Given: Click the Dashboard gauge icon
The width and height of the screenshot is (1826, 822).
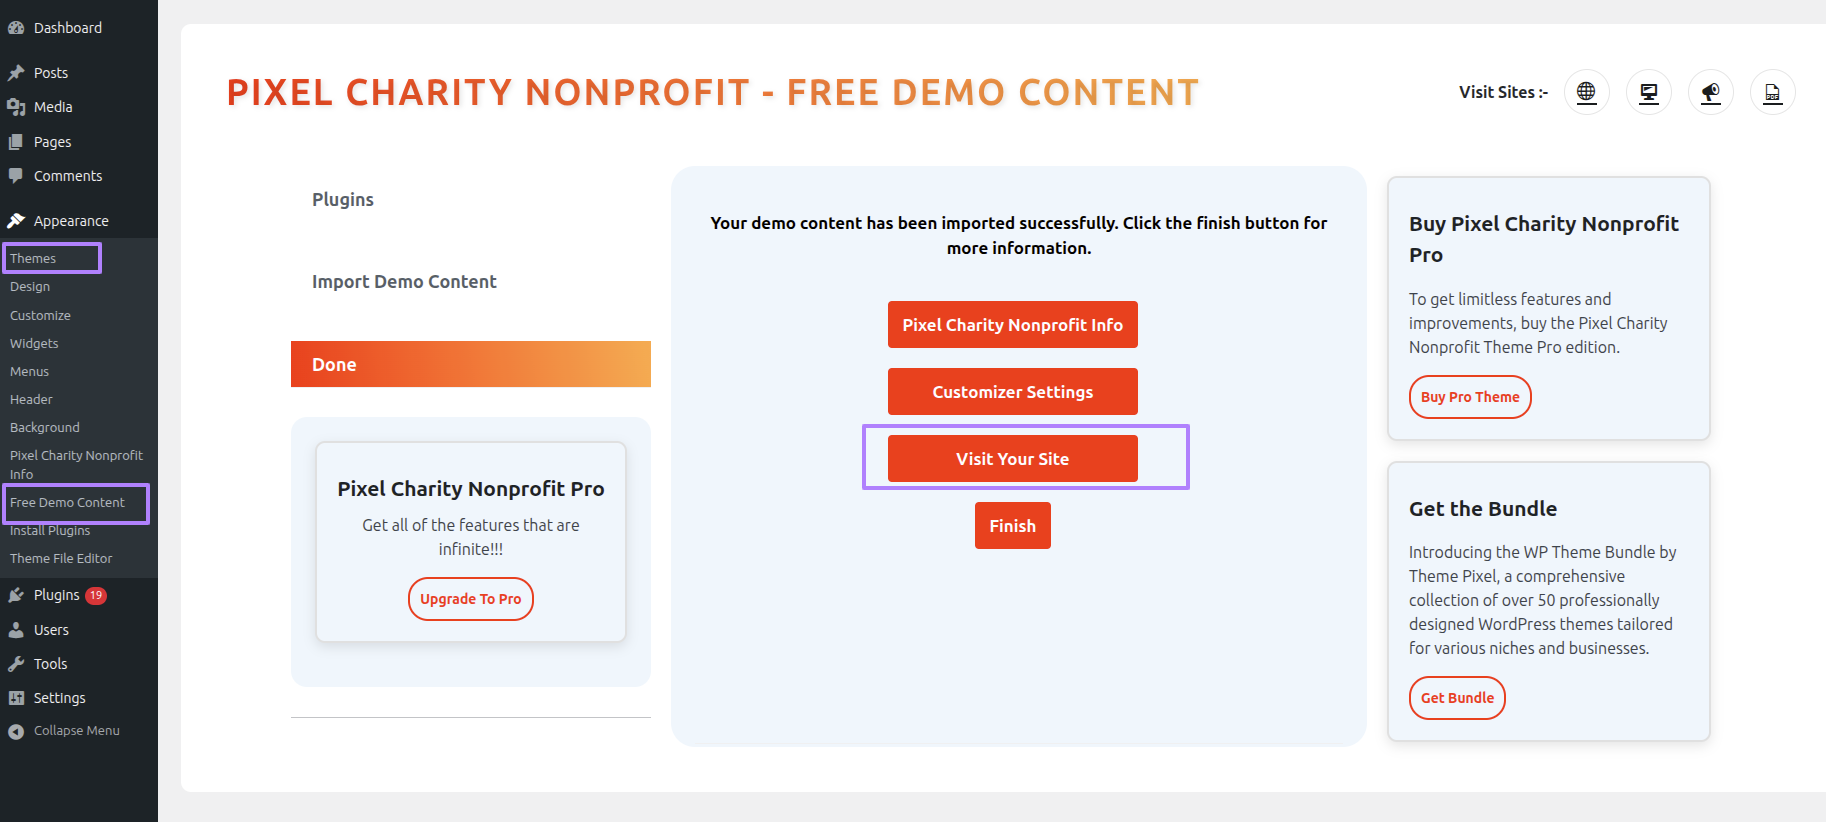Looking at the screenshot, I should (16, 28).
